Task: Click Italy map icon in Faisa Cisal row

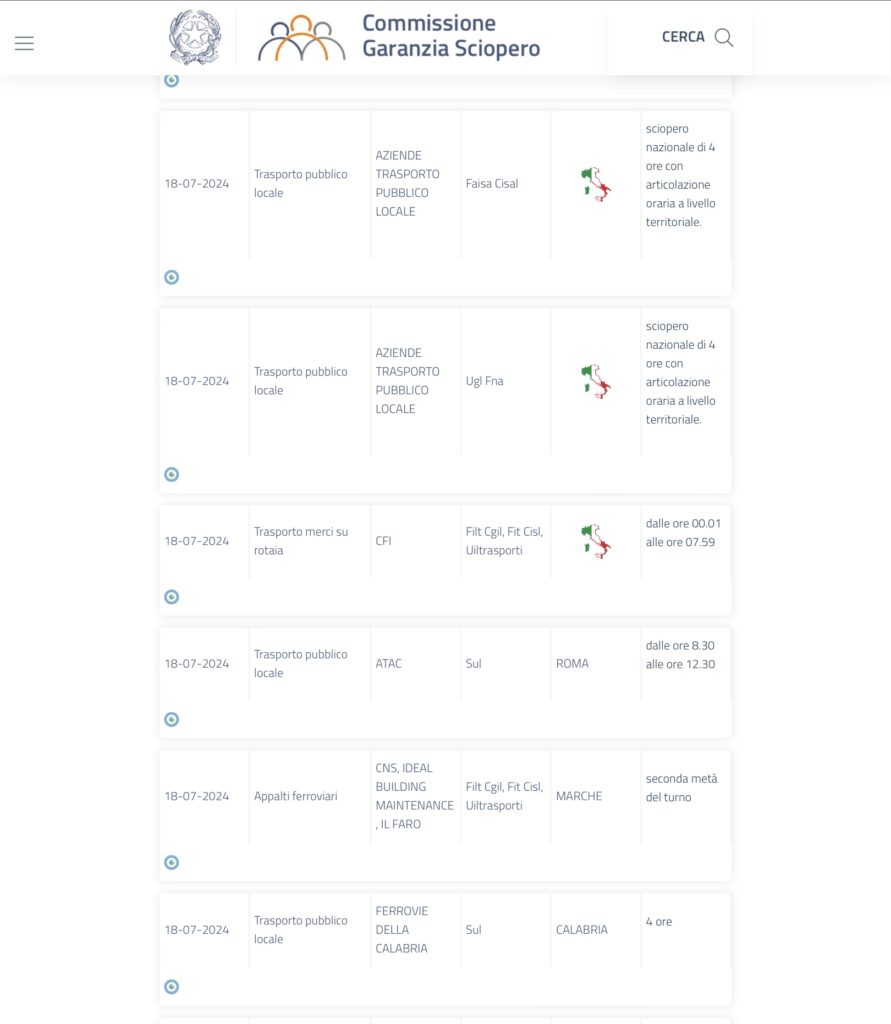Action: coord(596,184)
